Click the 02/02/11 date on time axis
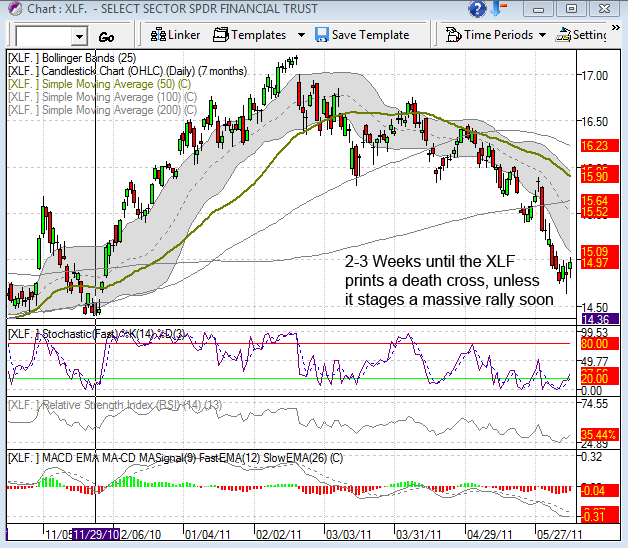Screen dimensions: 628x548 tap(278, 534)
